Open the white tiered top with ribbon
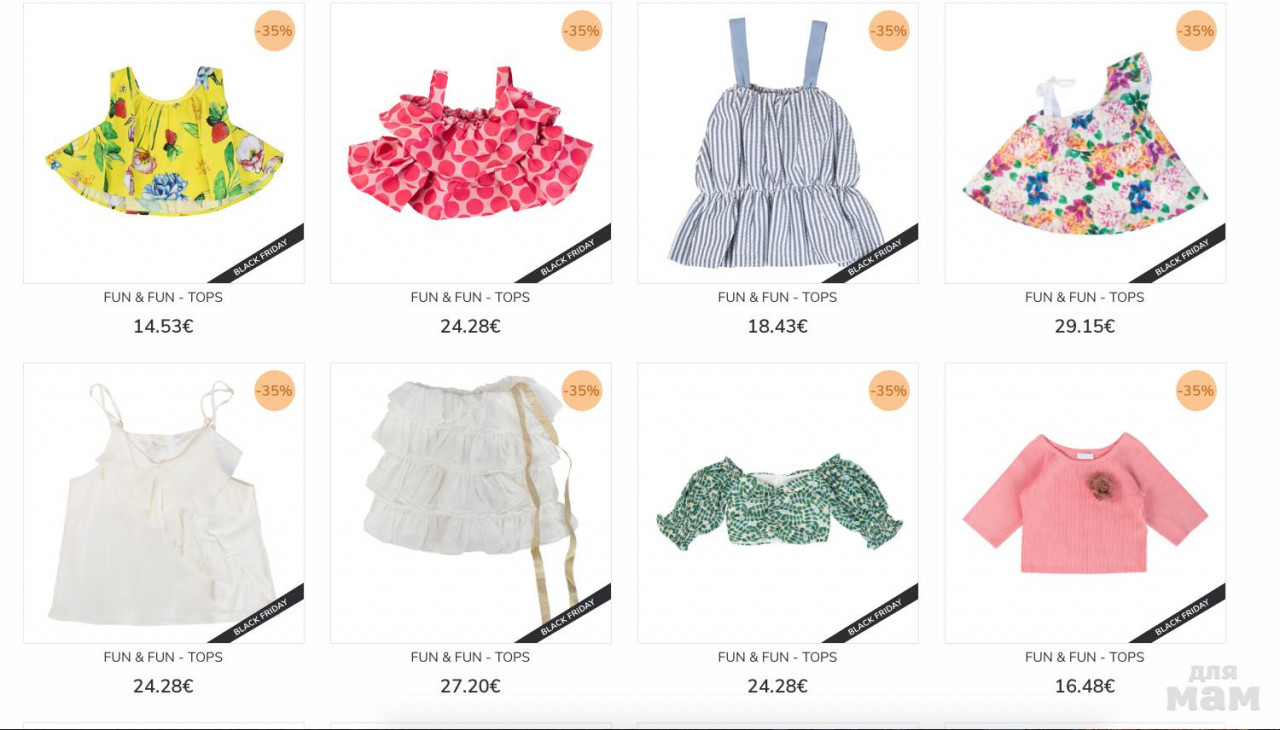This screenshot has width=1280, height=730. pyautogui.click(x=471, y=503)
